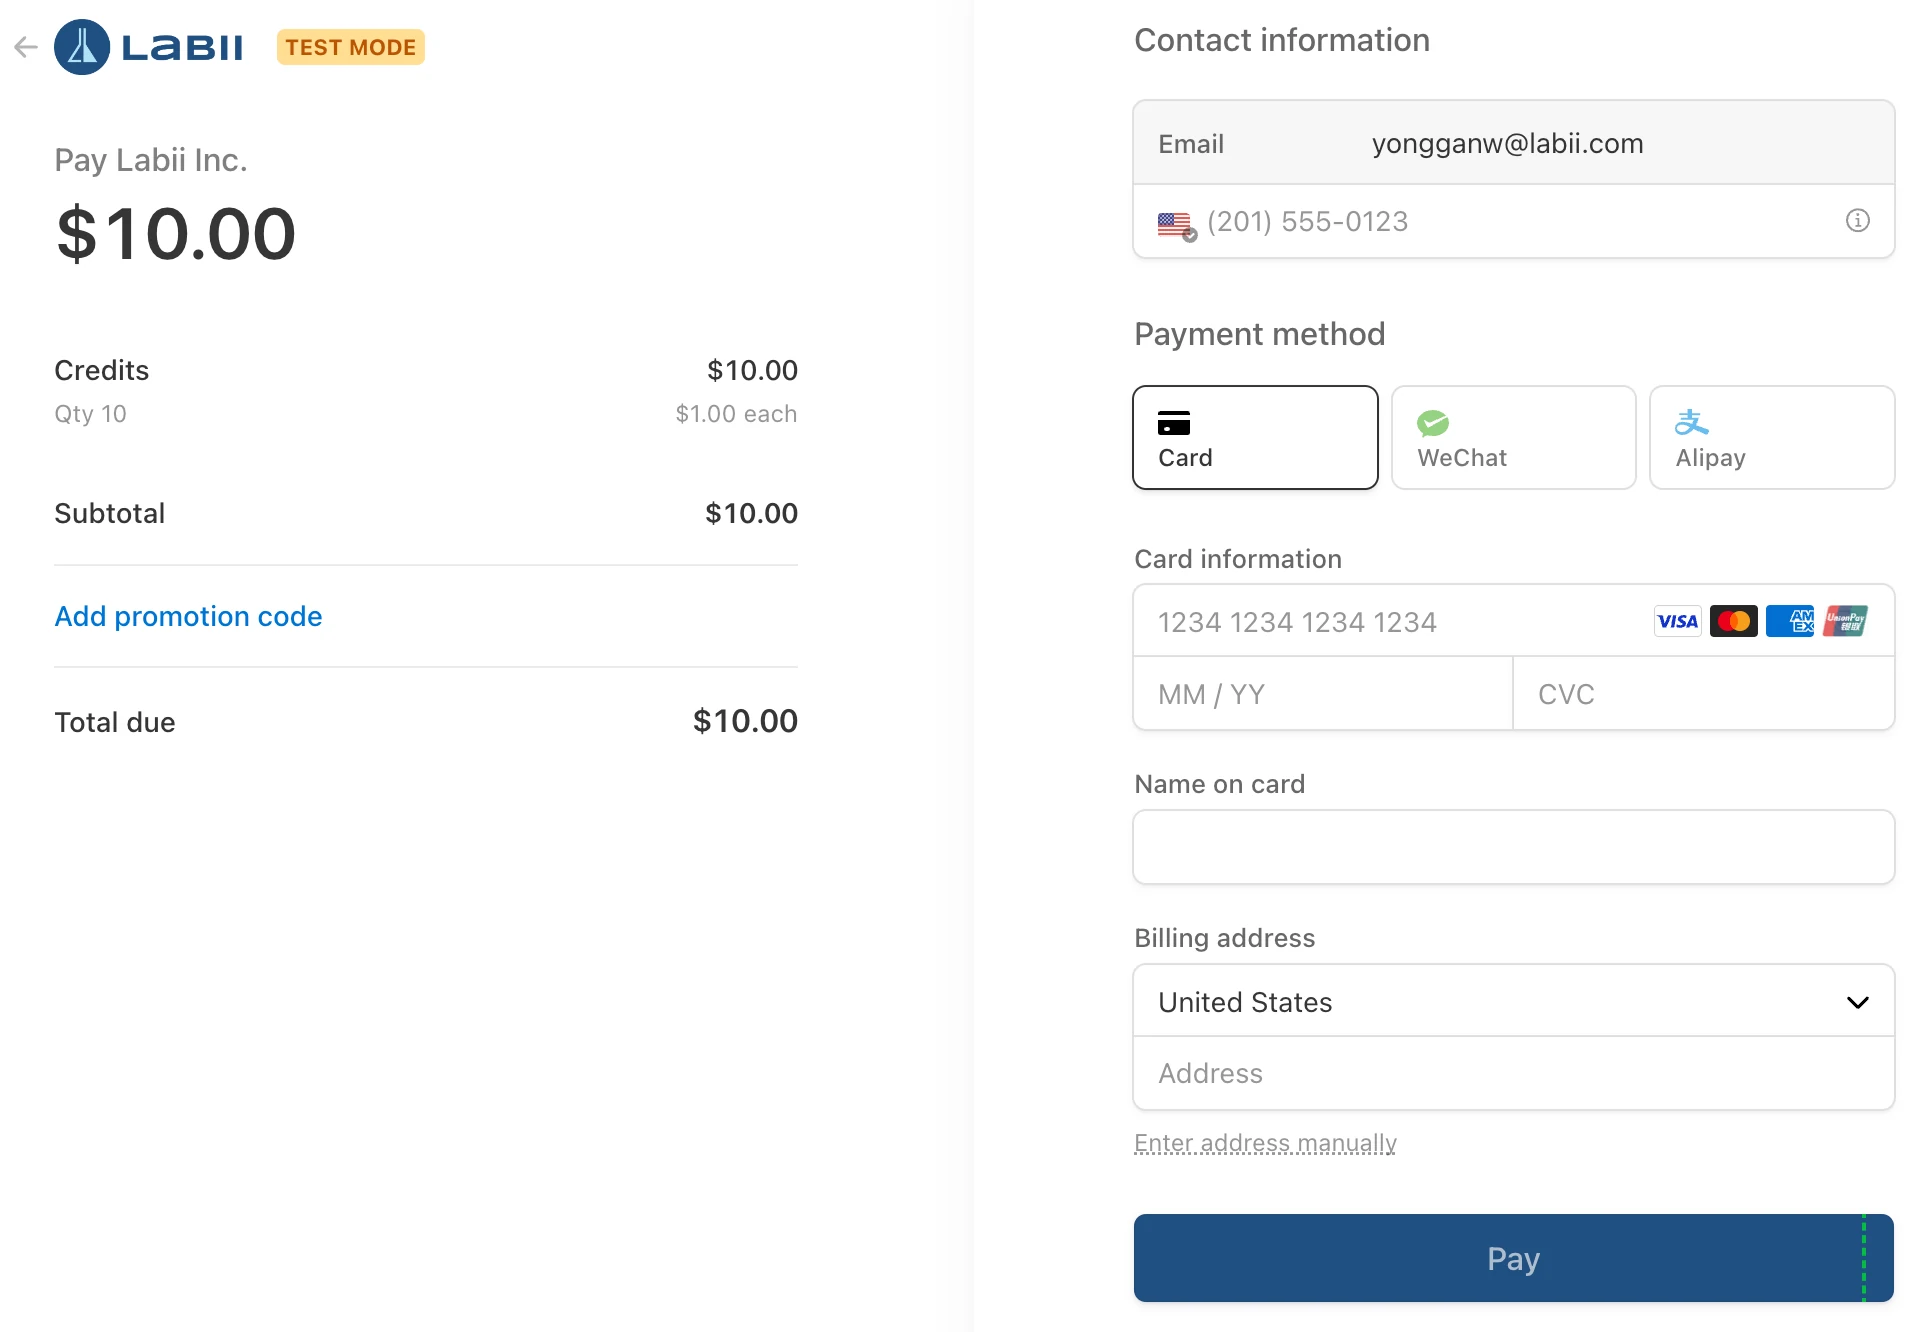Click the MM / YY expiry field
The height and width of the screenshot is (1332, 1930).
pos(1323,694)
